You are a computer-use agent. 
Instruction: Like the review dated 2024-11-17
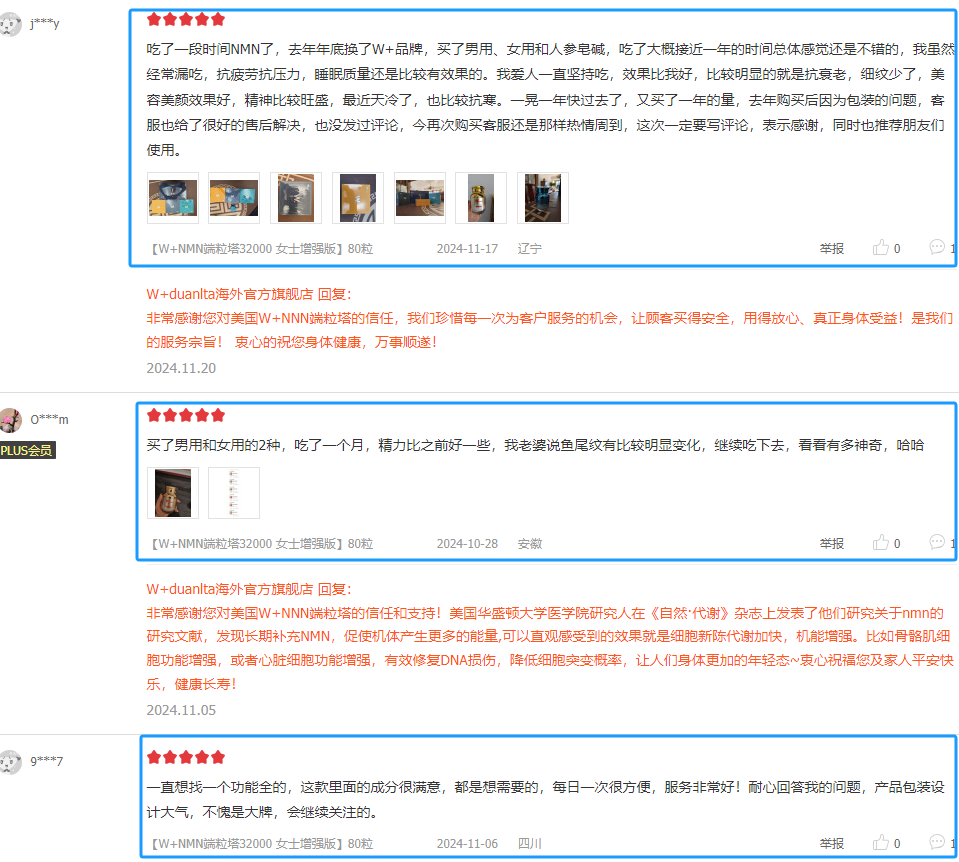tap(881, 248)
